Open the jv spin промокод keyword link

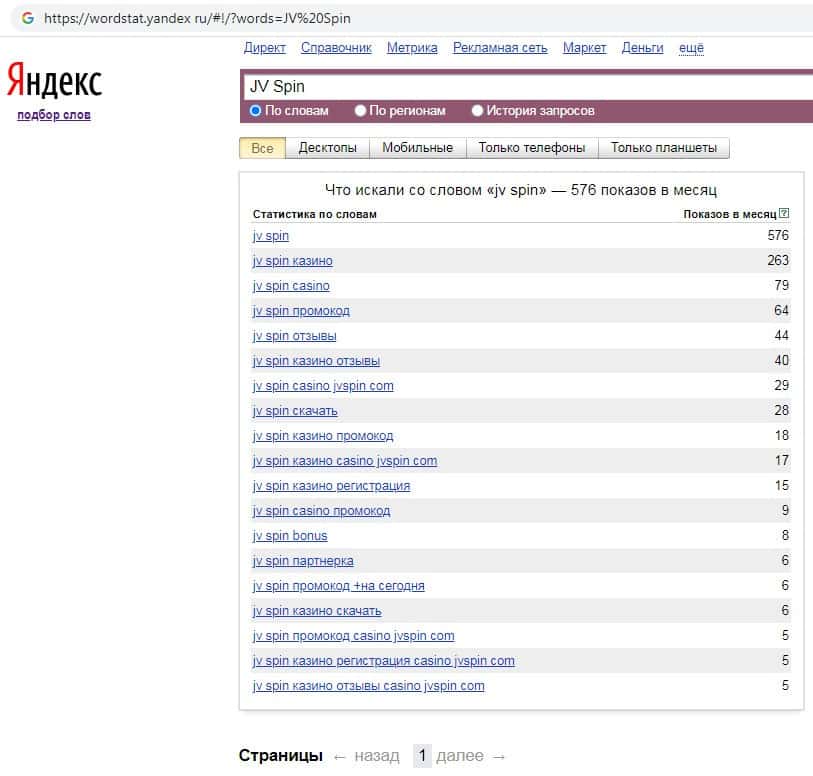point(301,311)
